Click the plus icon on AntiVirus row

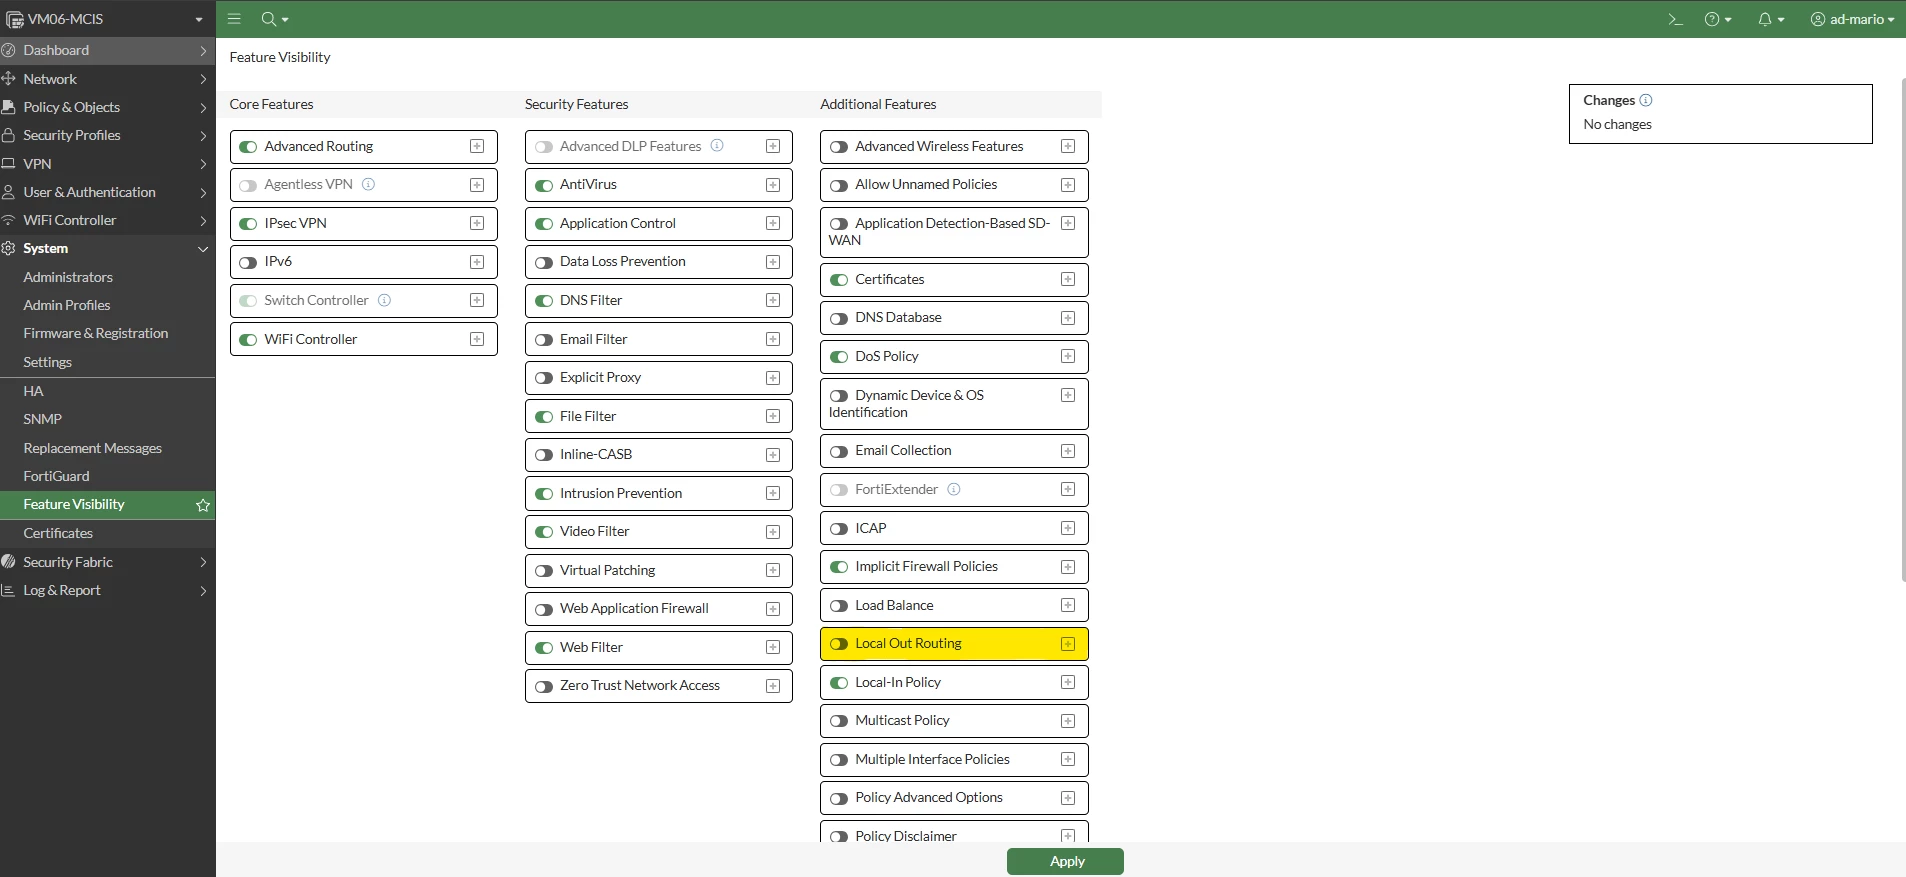(773, 185)
